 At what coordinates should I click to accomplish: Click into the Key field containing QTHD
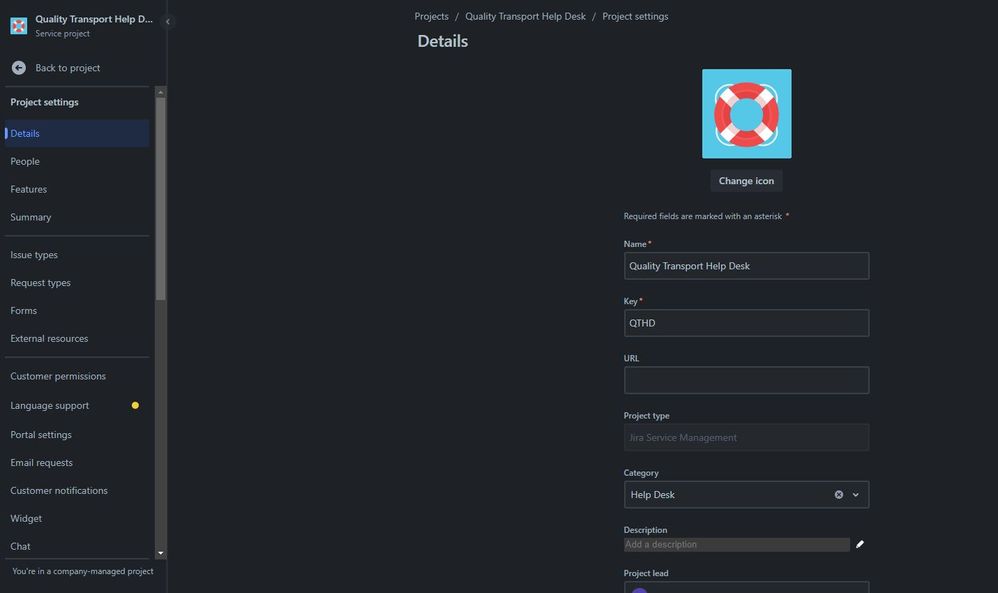746,323
